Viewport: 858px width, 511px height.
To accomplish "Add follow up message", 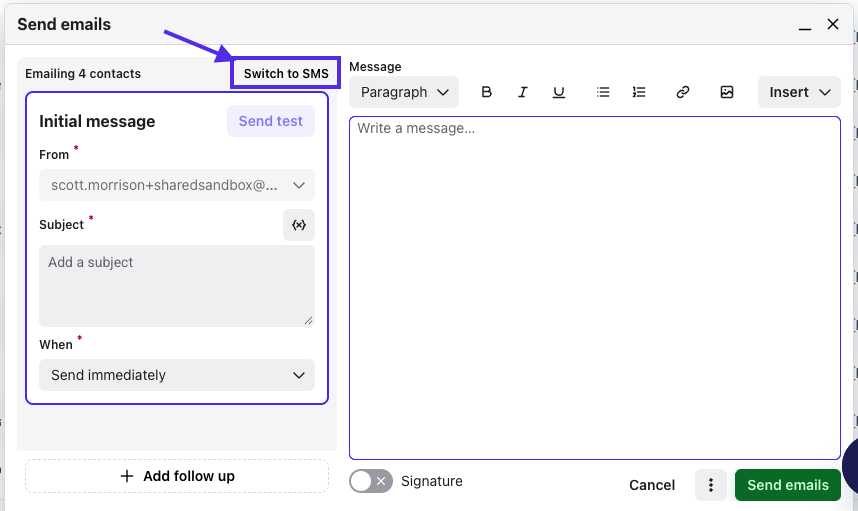I will [x=177, y=476].
